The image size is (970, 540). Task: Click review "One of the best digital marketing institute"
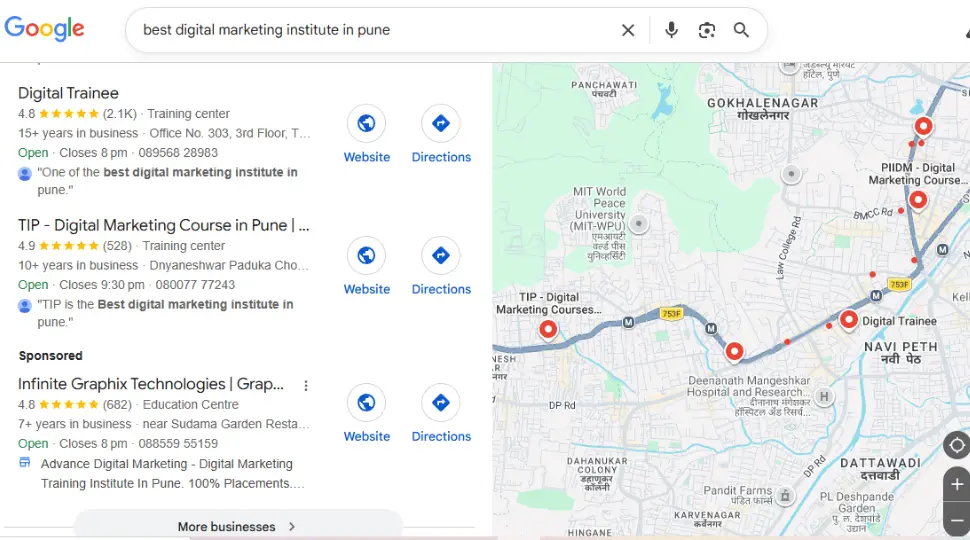tap(167, 181)
